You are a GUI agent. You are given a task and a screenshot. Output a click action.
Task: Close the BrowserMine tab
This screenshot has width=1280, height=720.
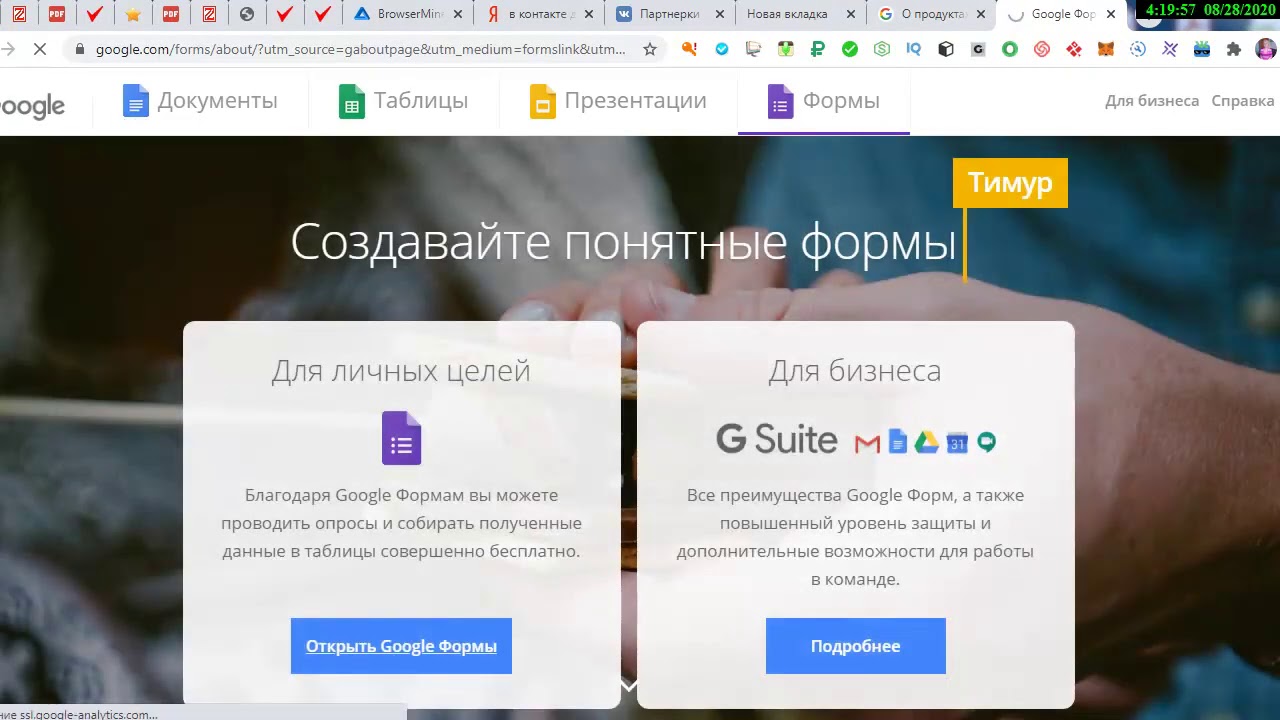(458, 15)
